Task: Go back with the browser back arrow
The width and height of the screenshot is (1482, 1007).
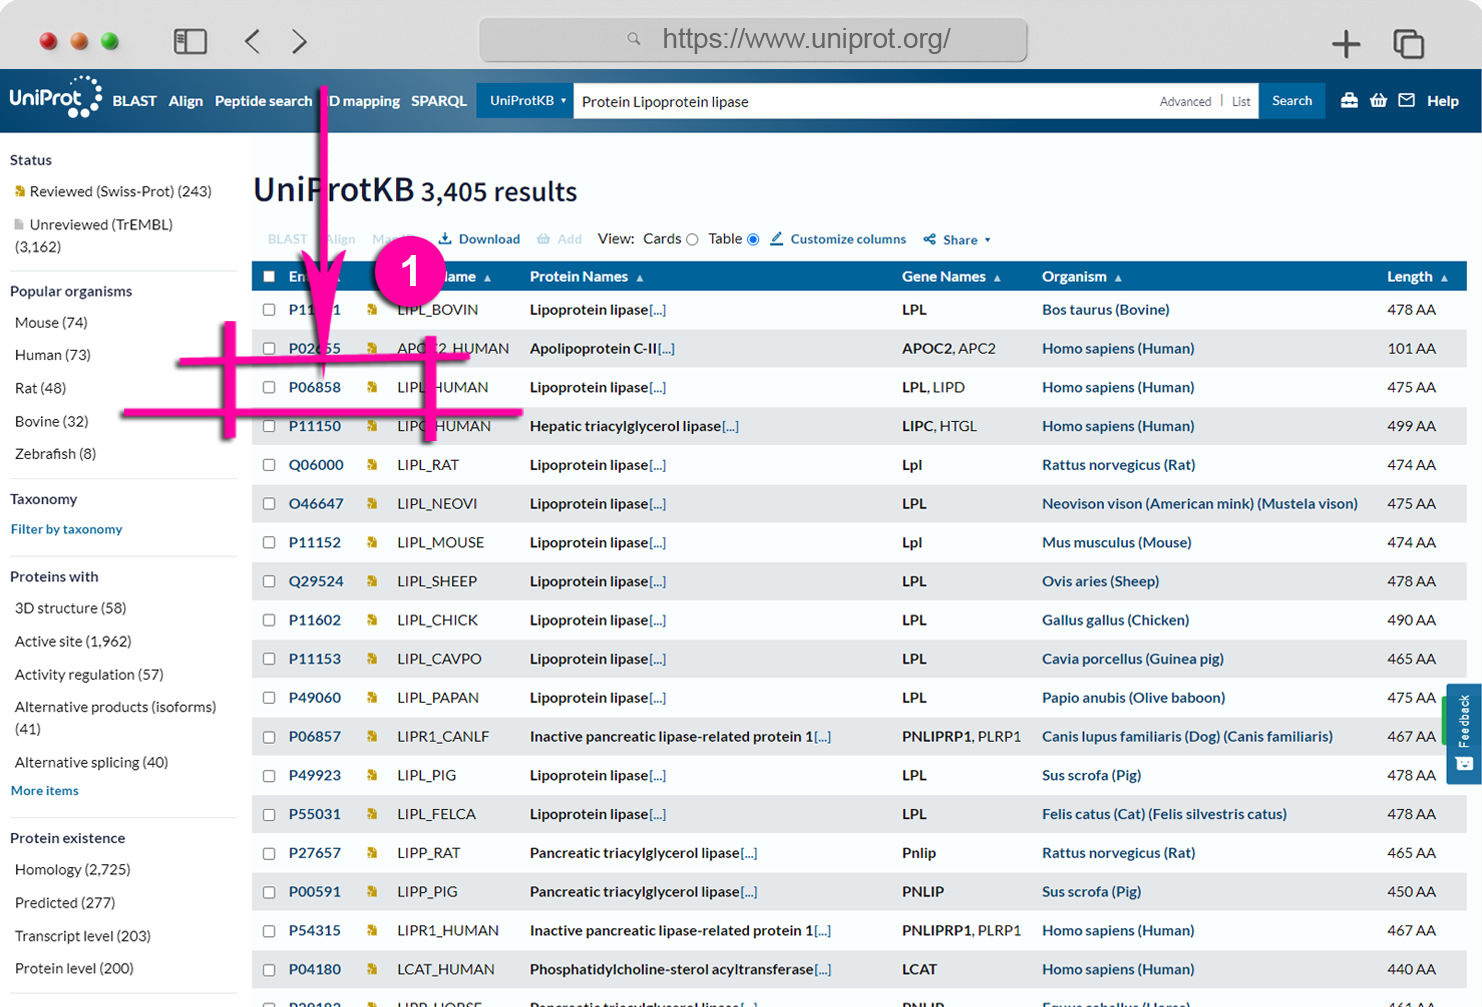Action: point(252,41)
